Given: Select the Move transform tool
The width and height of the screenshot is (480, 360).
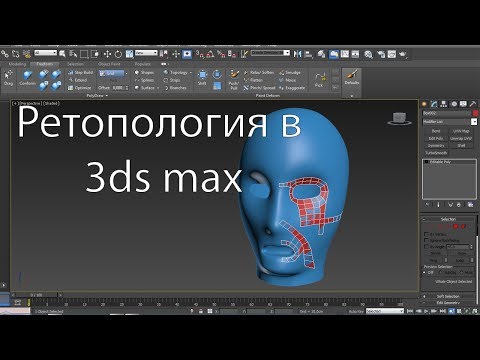Looking at the screenshot, I should [107, 54].
